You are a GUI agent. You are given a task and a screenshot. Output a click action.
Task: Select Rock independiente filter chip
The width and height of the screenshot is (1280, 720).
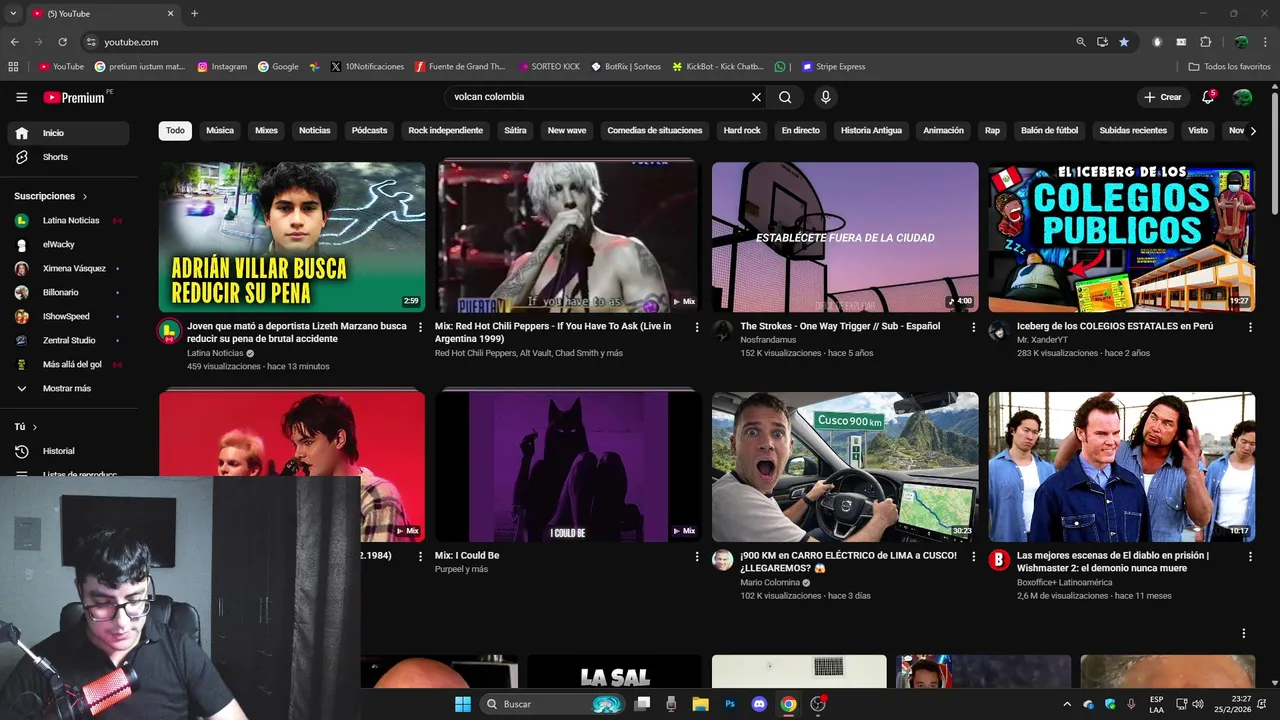point(445,130)
